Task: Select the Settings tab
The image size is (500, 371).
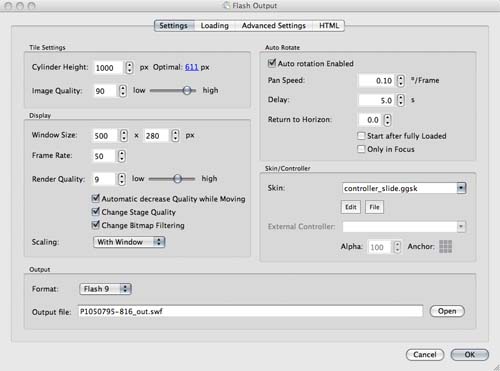Action: coord(174,26)
